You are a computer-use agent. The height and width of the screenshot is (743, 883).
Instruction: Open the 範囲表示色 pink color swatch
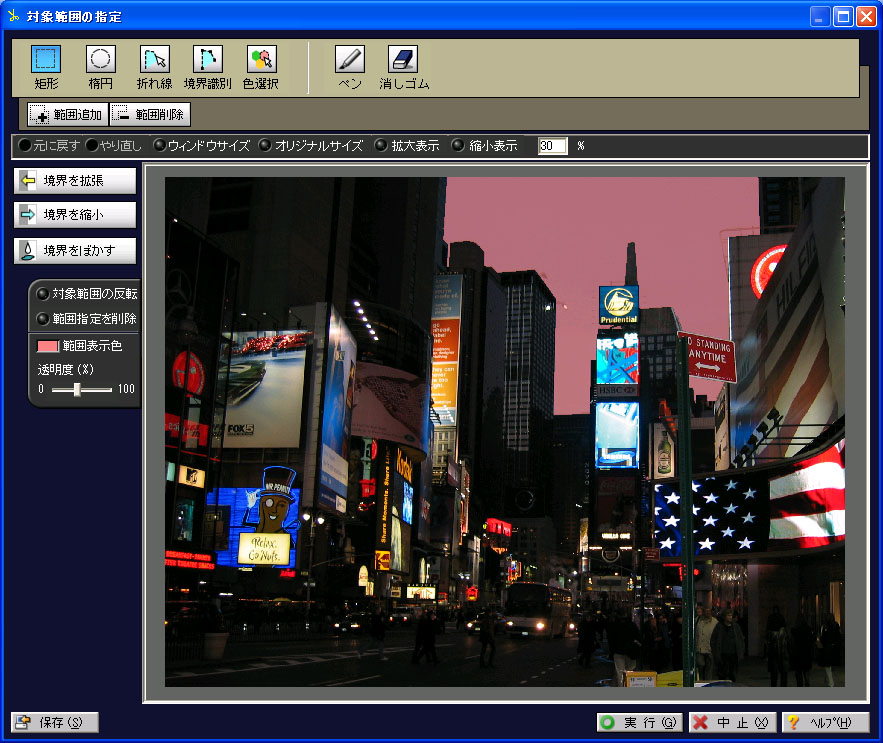(x=47, y=347)
